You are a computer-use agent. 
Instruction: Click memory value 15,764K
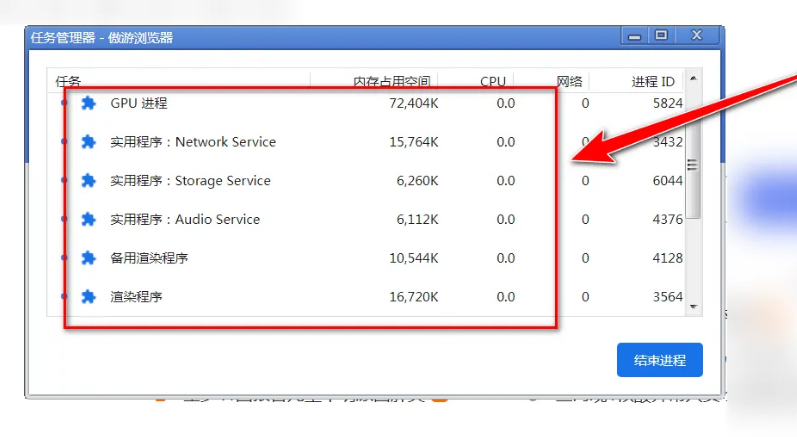tap(413, 142)
